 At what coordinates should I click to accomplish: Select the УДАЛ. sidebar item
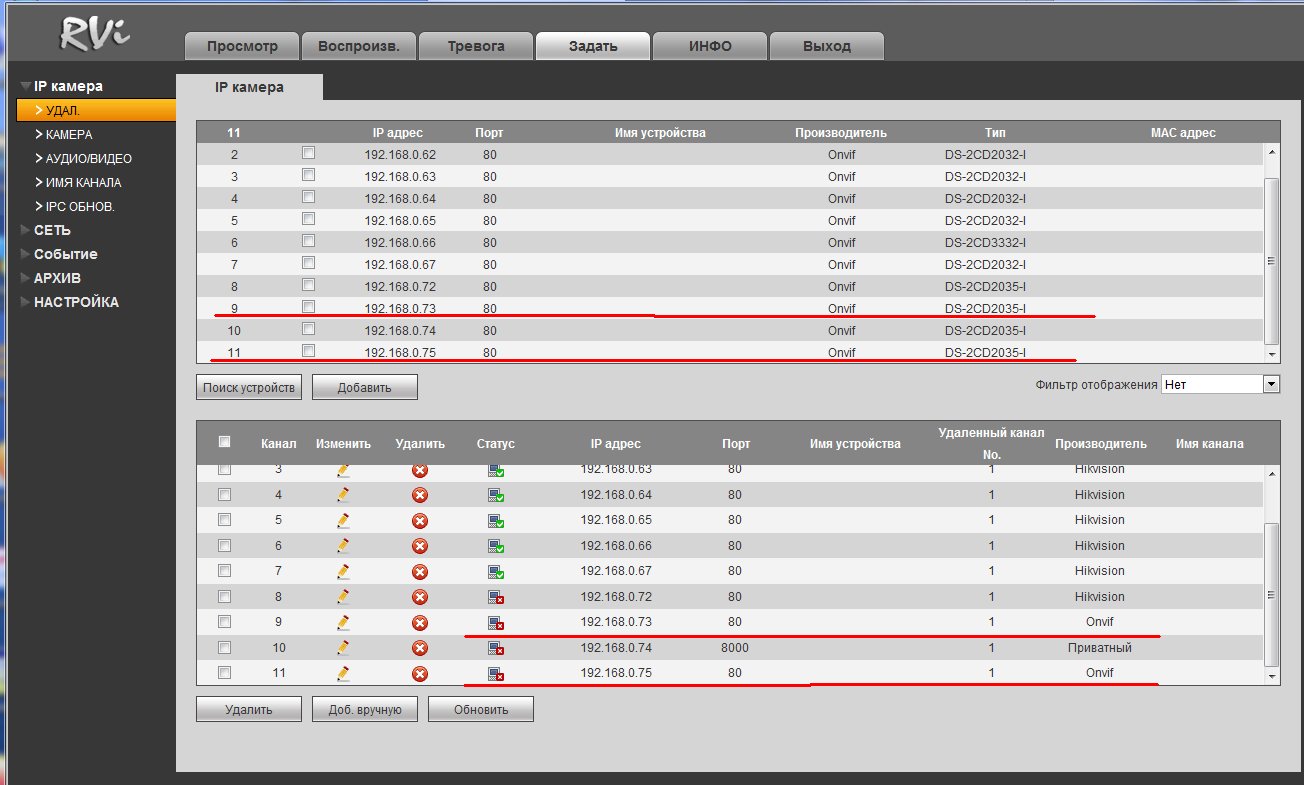(96, 110)
